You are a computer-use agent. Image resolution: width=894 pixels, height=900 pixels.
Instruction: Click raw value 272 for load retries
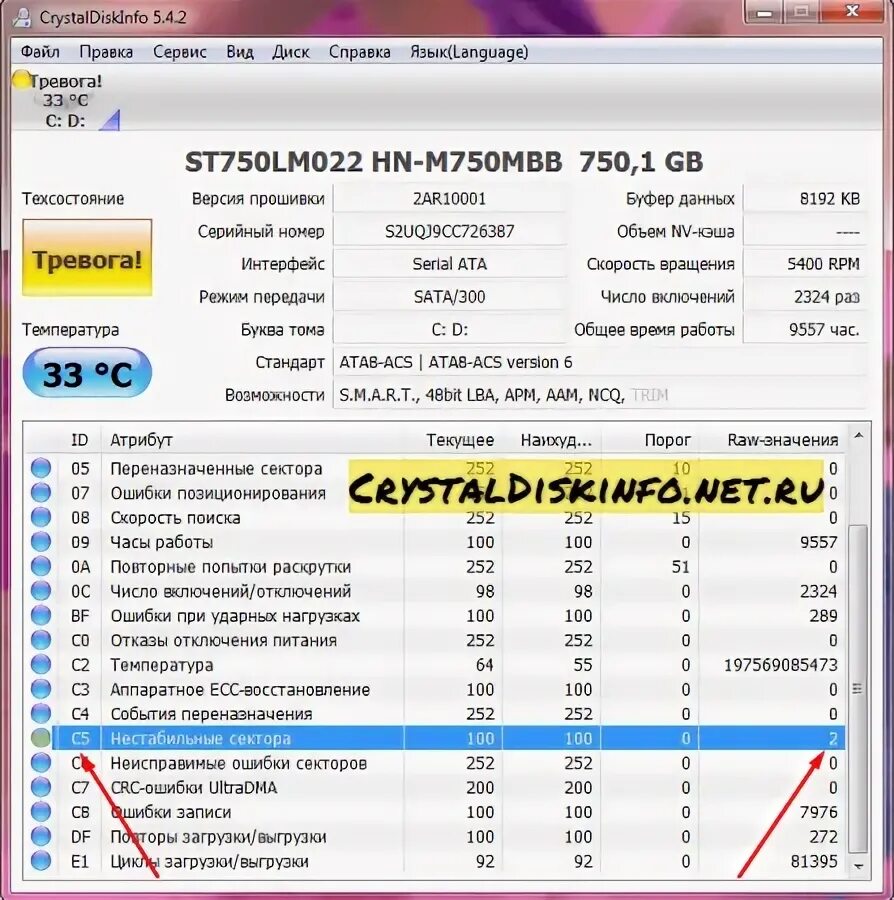pos(823,836)
